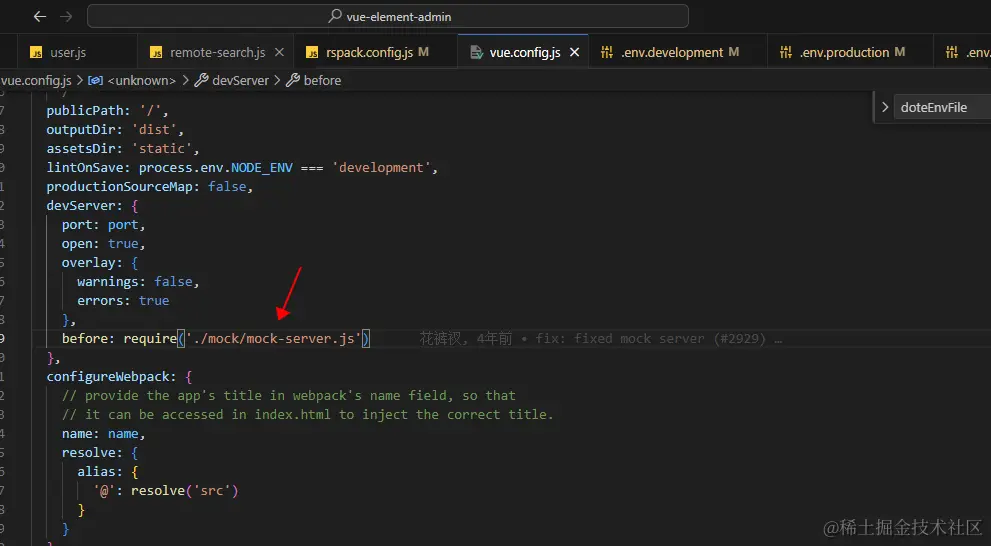Click the 'errors: true' line
This screenshot has width=991, height=546.
[x=123, y=301]
